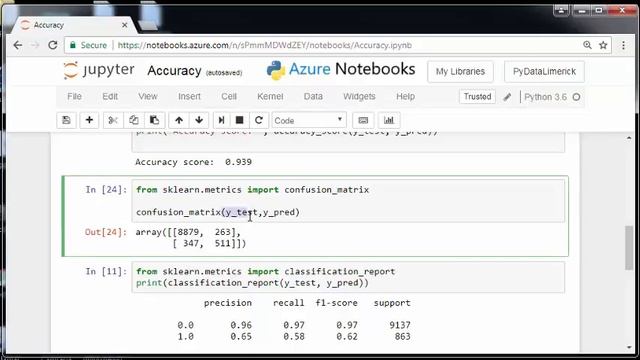Viewport: 640px width, 360px height.
Task: Click the Trusted notebook button
Action: (x=477, y=97)
